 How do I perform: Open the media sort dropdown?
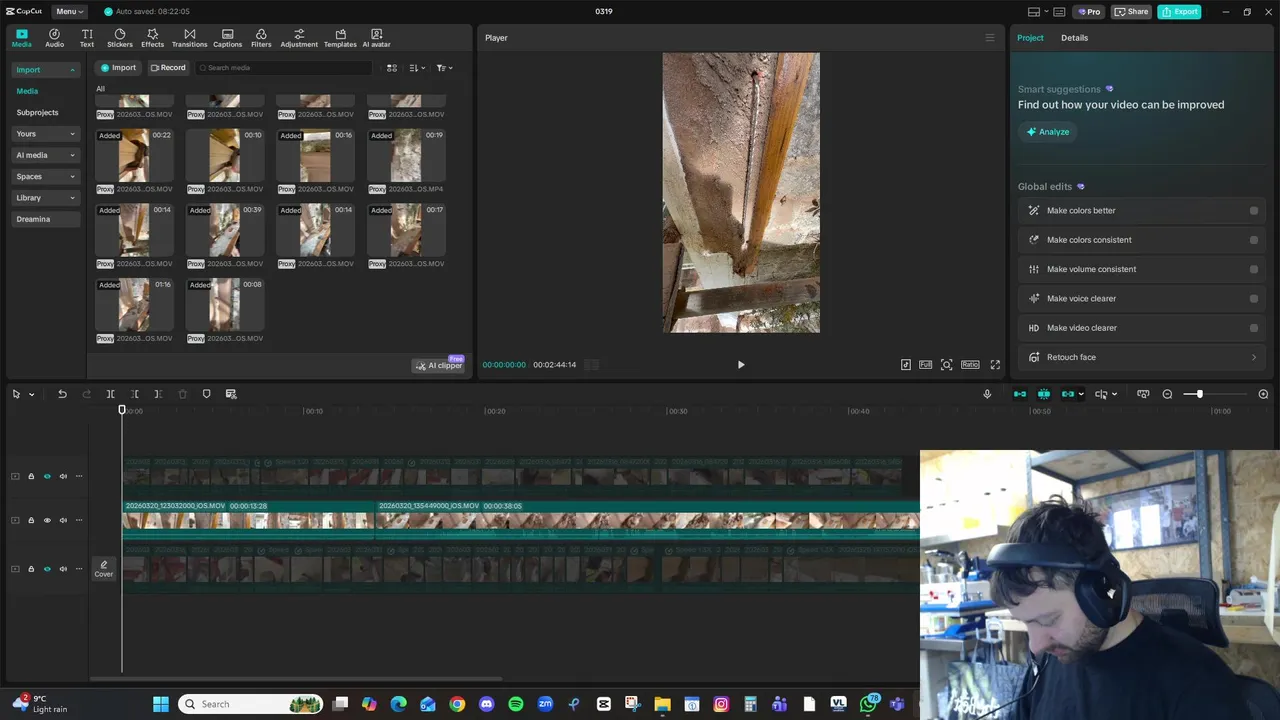(x=418, y=68)
